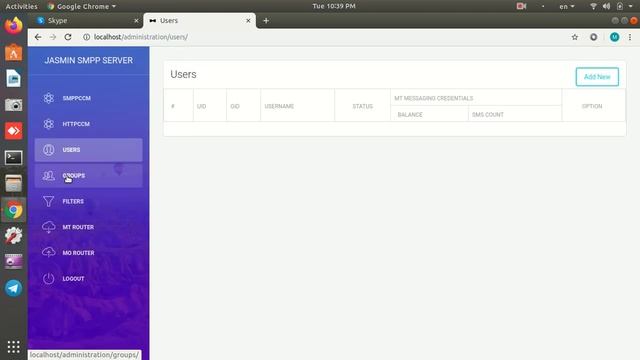Open Terminal from the dock
640x360 pixels.
click(x=13, y=157)
